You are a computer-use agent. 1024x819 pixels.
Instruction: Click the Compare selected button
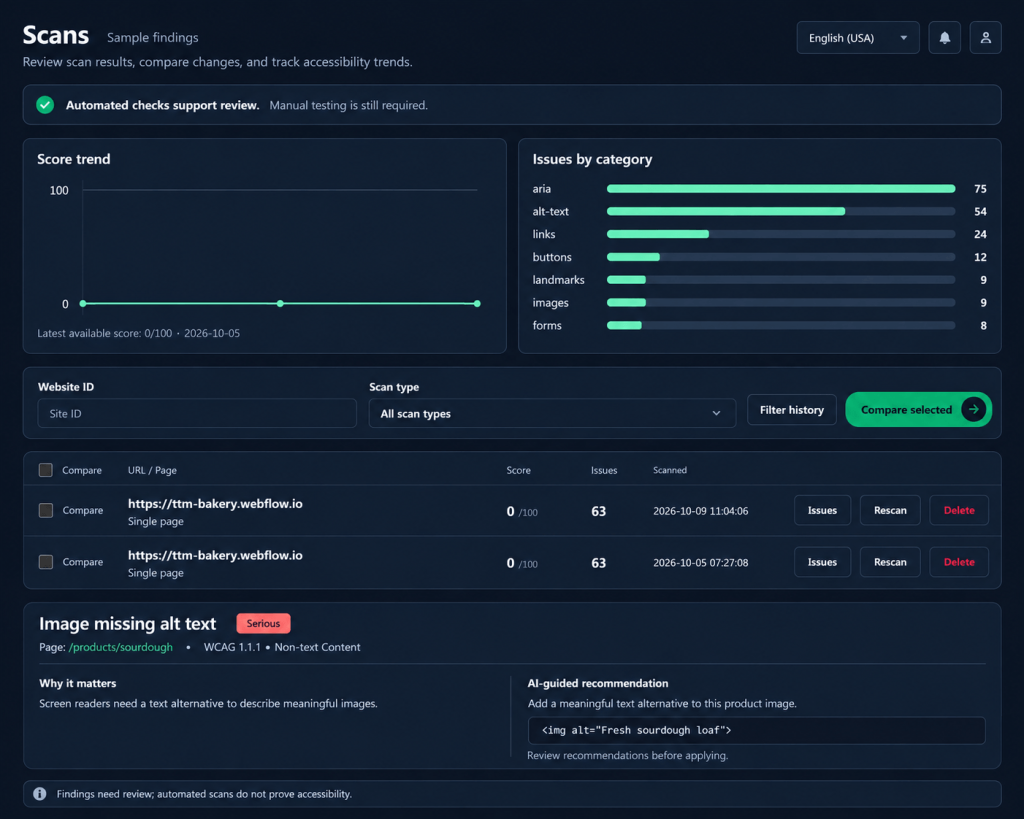(x=918, y=410)
